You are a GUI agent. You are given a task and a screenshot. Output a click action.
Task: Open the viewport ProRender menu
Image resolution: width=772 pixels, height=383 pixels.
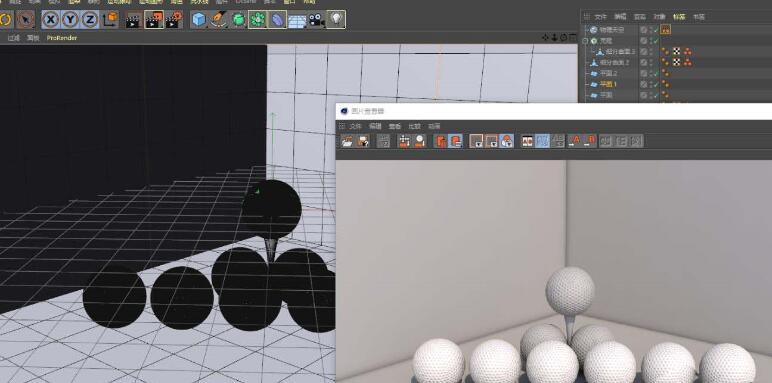click(62, 38)
